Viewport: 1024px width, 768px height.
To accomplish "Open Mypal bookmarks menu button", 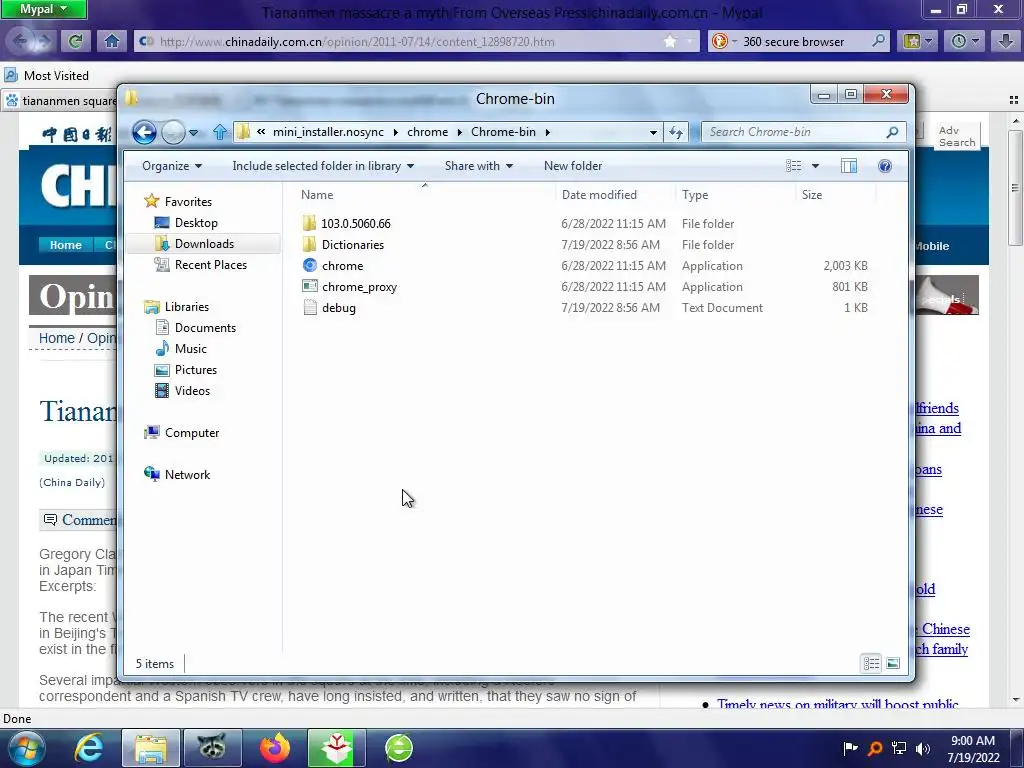I will [917, 41].
